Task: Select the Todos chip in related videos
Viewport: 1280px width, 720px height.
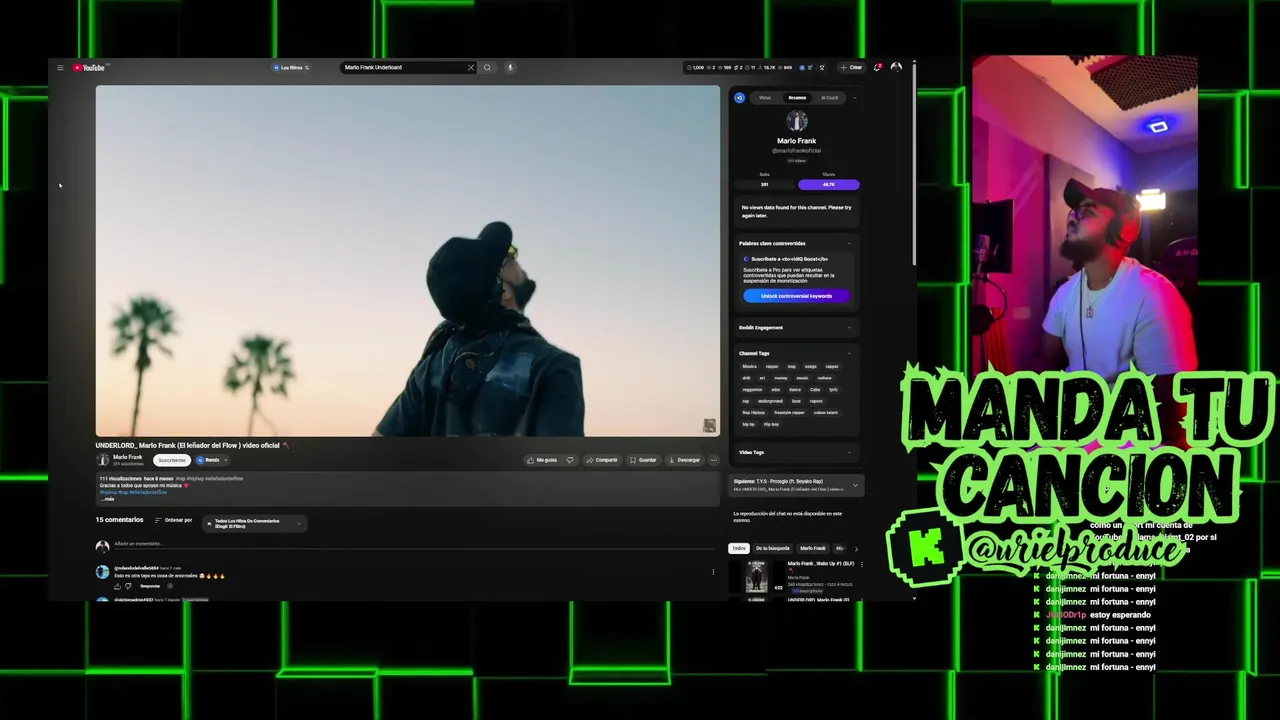Action: click(x=739, y=548)
